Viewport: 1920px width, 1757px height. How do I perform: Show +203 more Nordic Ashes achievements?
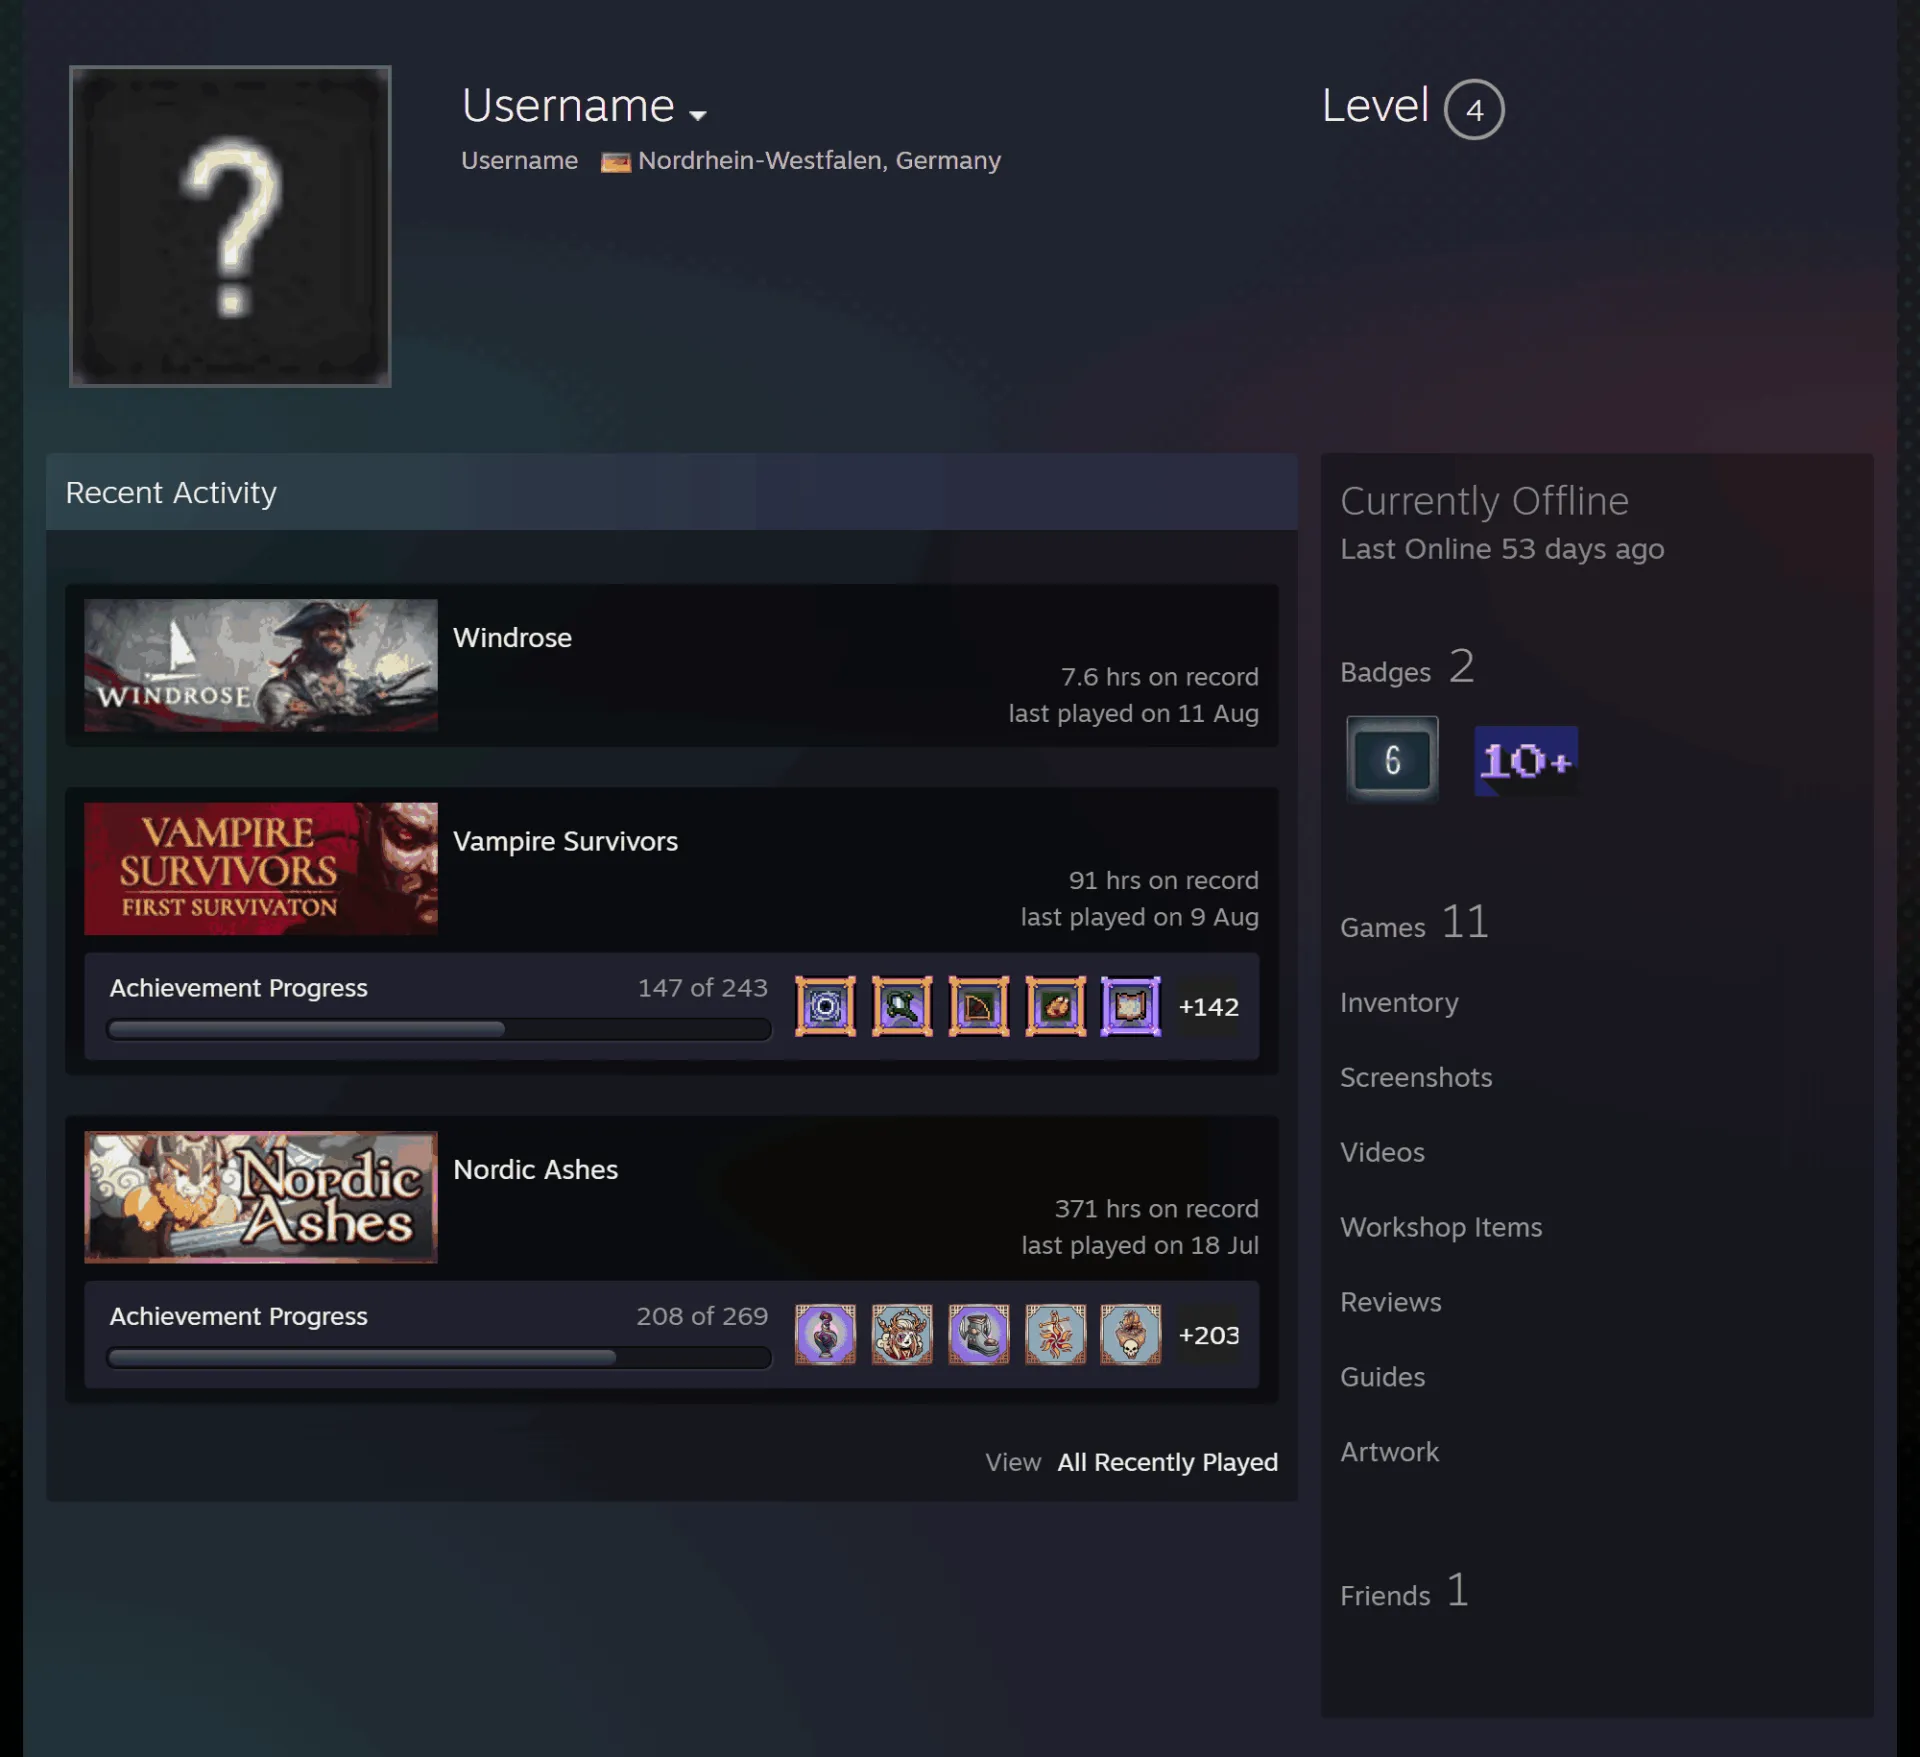1208,1334
